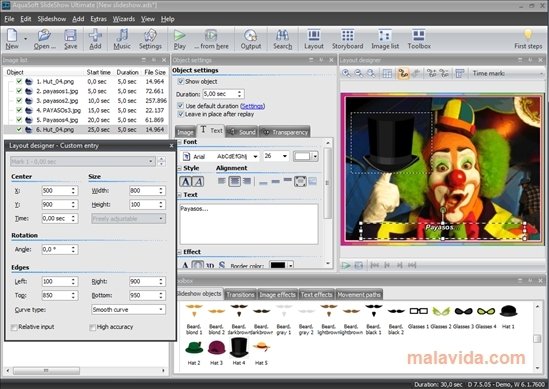Click the Payasos text input box
Viewport: 549px width, 389px height.
(x=249, y=224)
